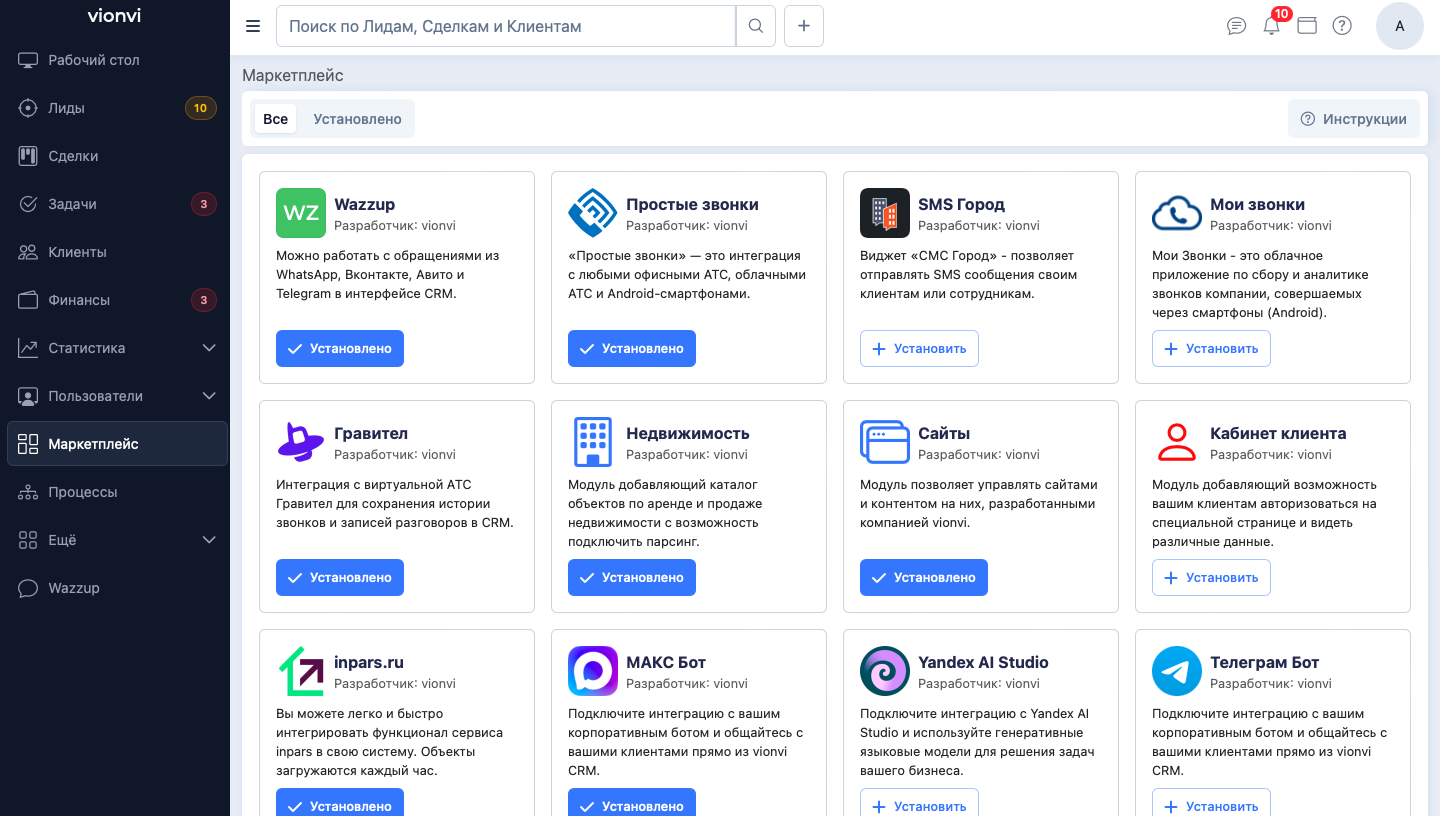Screen dimensions: 1440x816
Task: Click the Лиды target icon in sidebar
Action: pos(28,108)
